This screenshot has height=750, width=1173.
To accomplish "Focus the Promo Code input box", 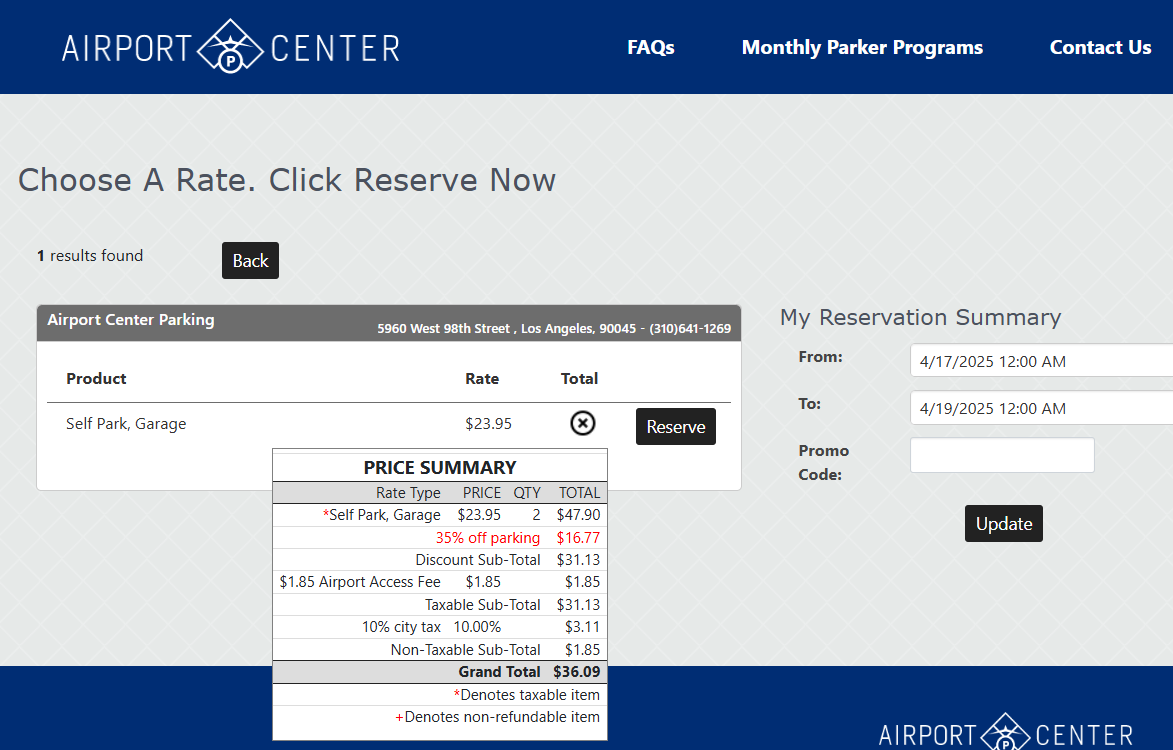I will tap(1001, 455).
